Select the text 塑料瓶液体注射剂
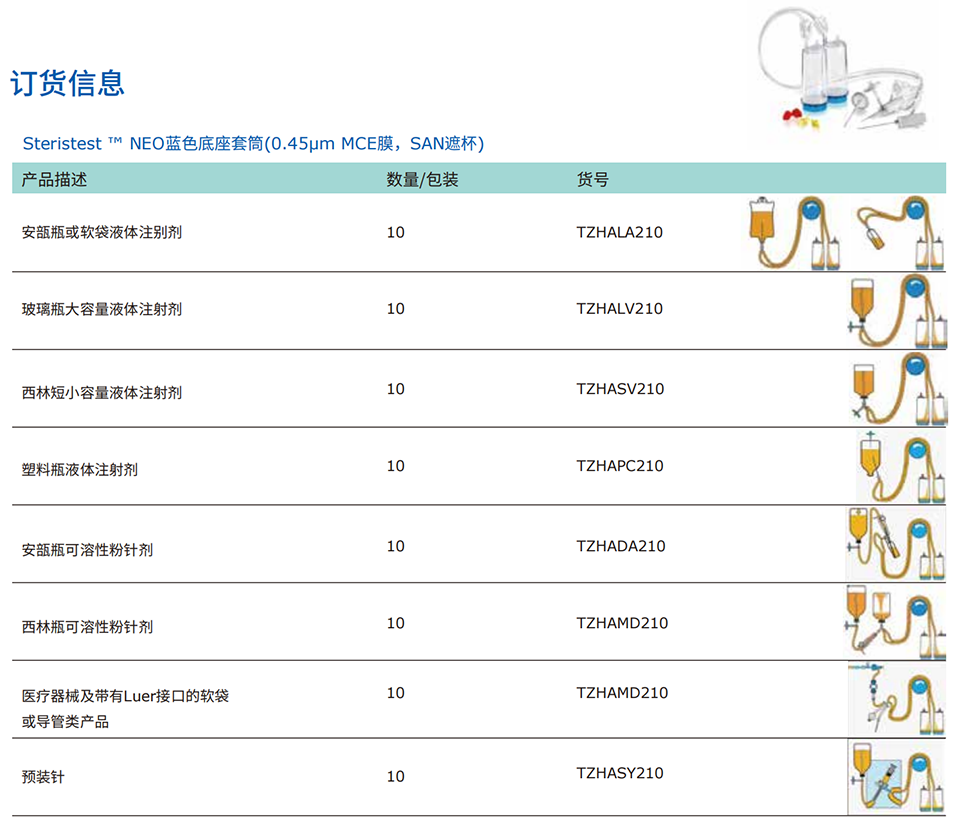960x825 pixels. (x=80, y=469)
